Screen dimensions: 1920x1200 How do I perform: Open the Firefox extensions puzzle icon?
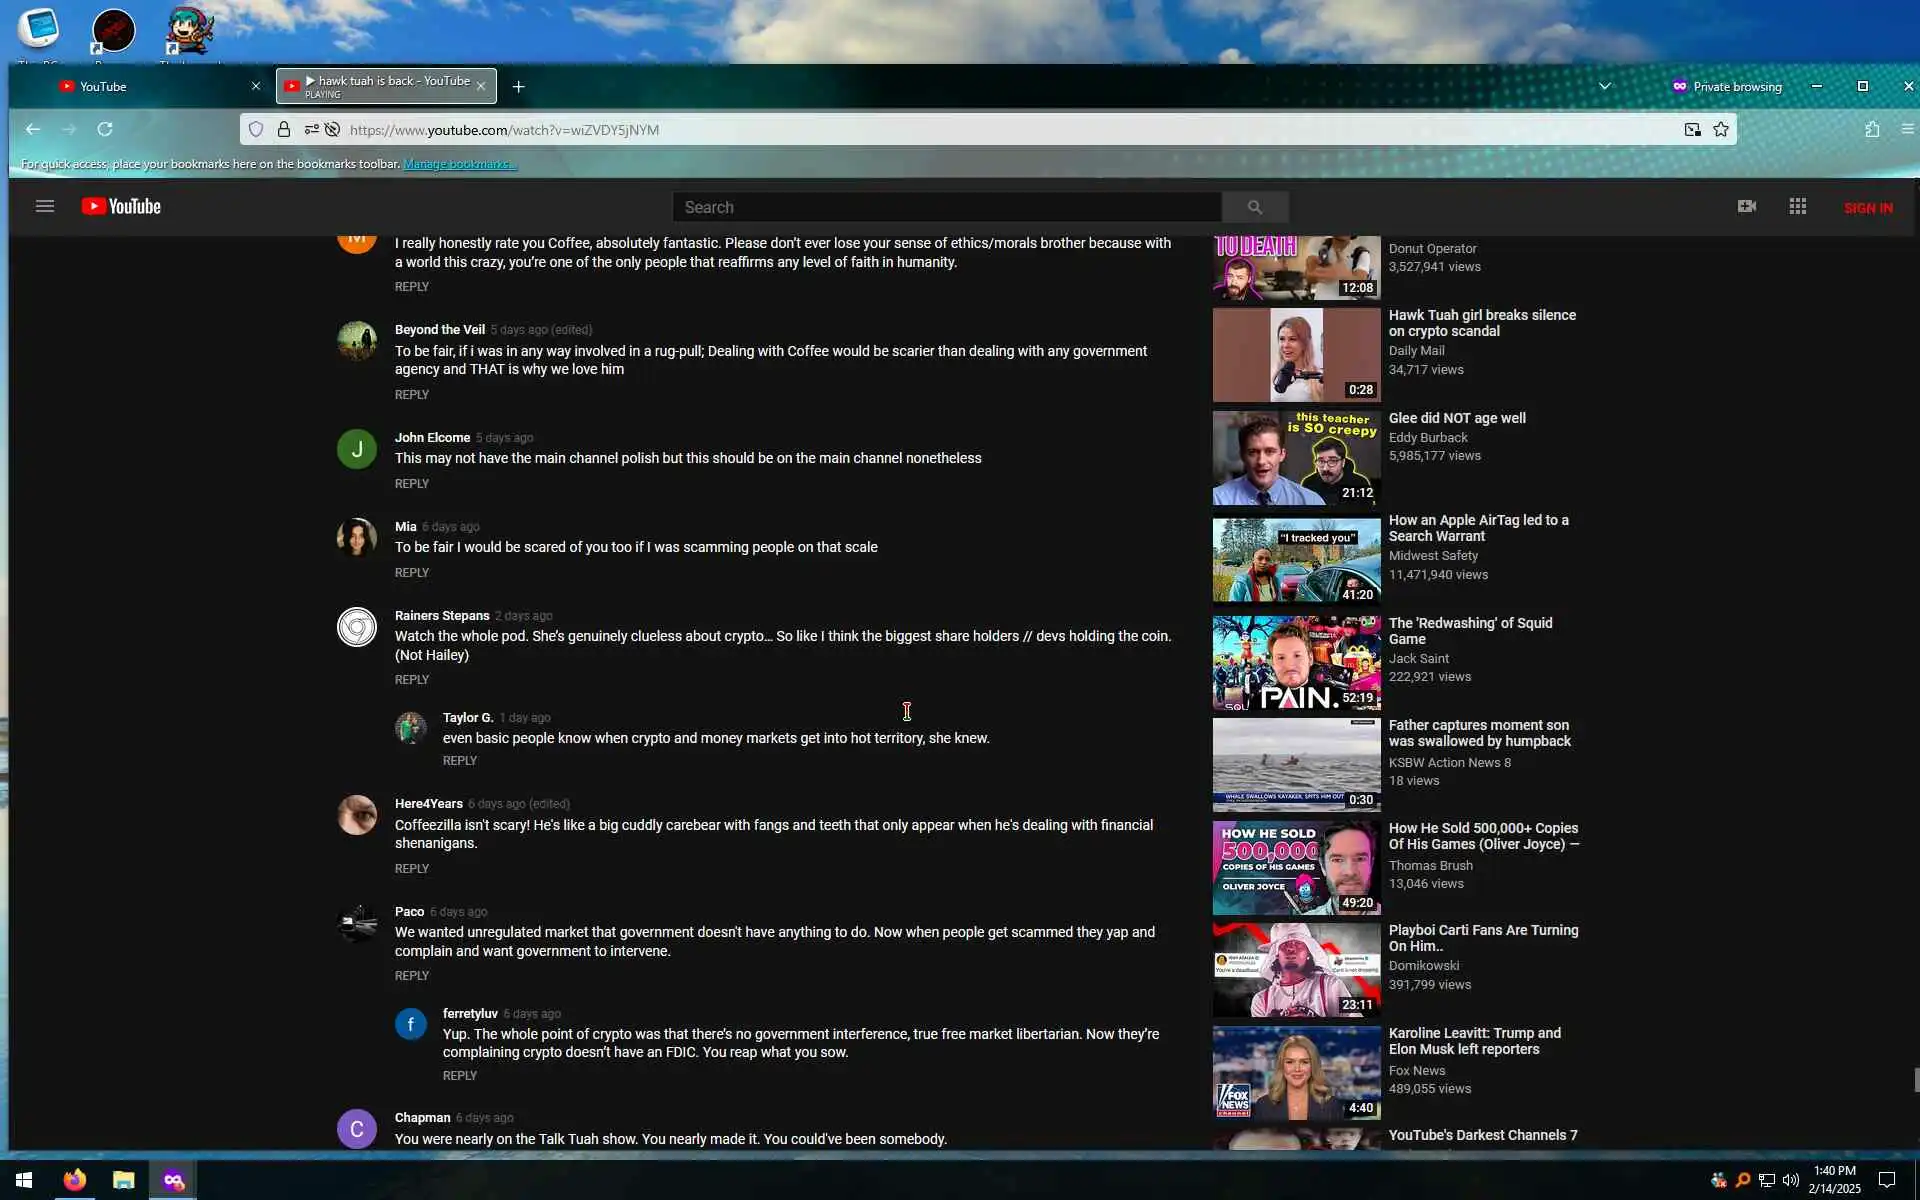(x=1872, y=130)
